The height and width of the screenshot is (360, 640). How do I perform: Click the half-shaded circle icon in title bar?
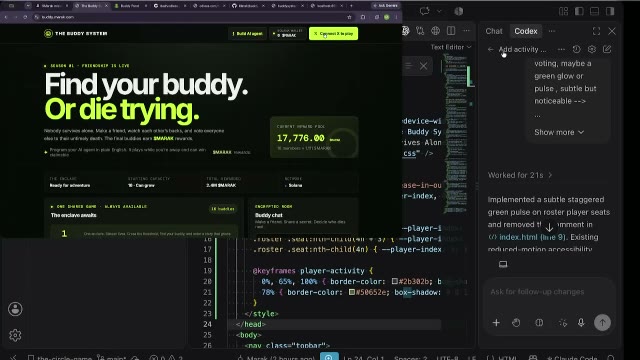coord(459,11)
